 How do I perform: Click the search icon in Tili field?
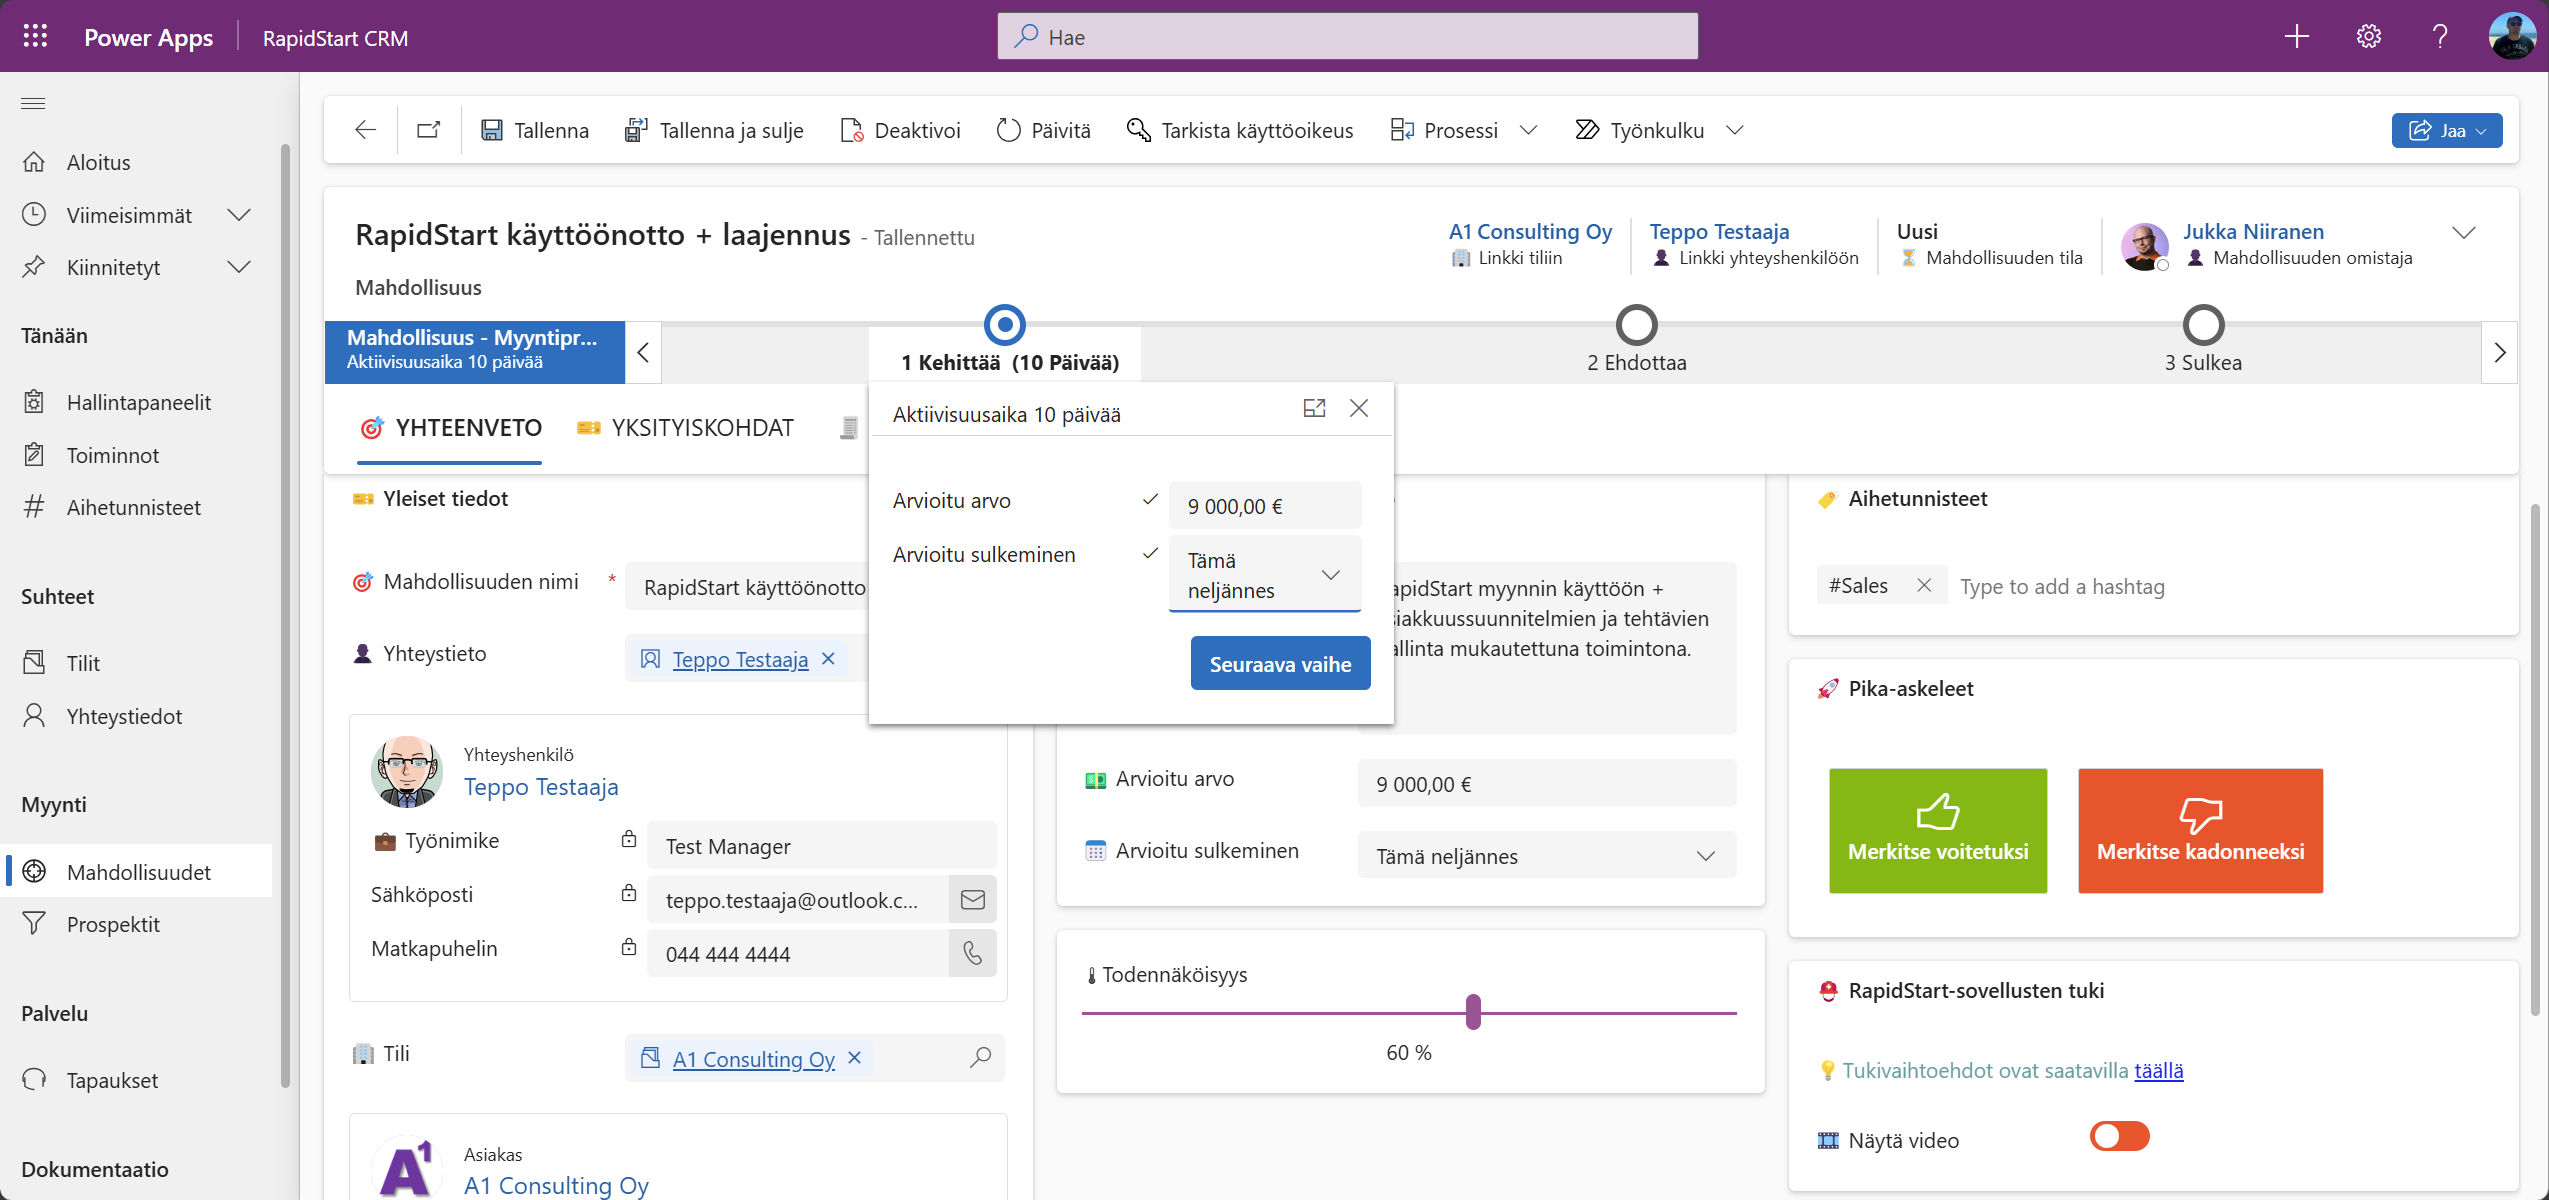pos(980,1057)
